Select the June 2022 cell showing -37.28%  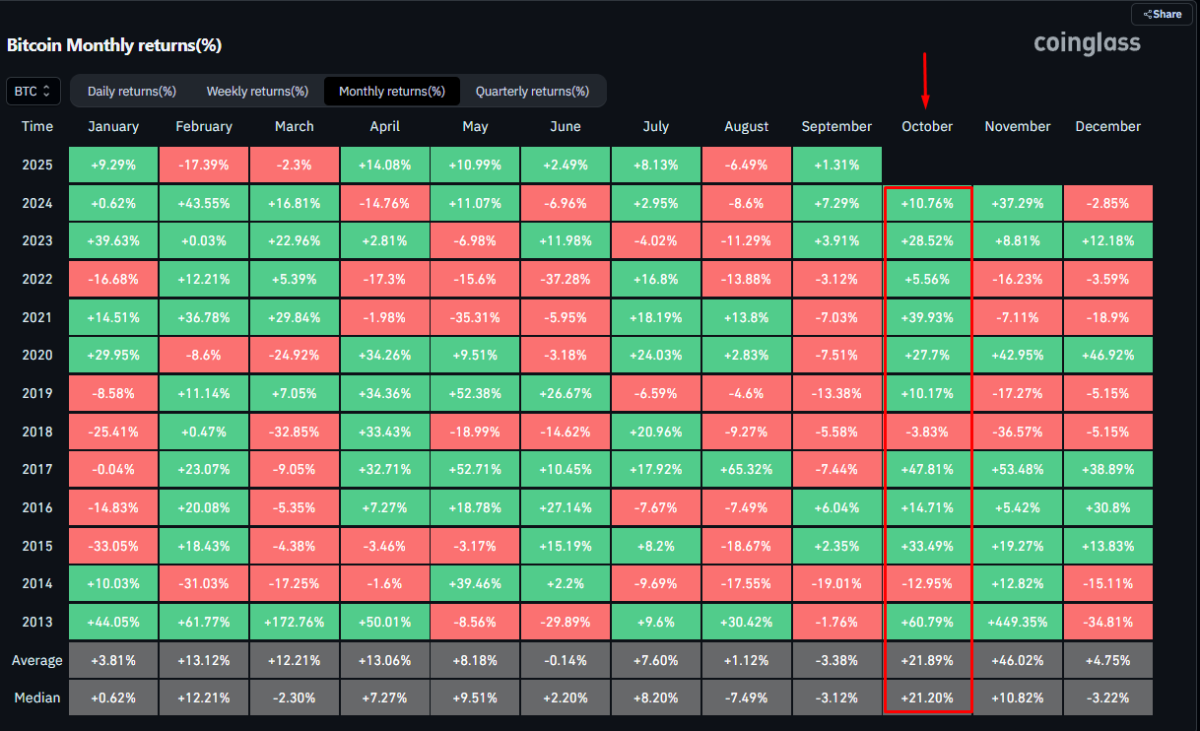point(565,279)
